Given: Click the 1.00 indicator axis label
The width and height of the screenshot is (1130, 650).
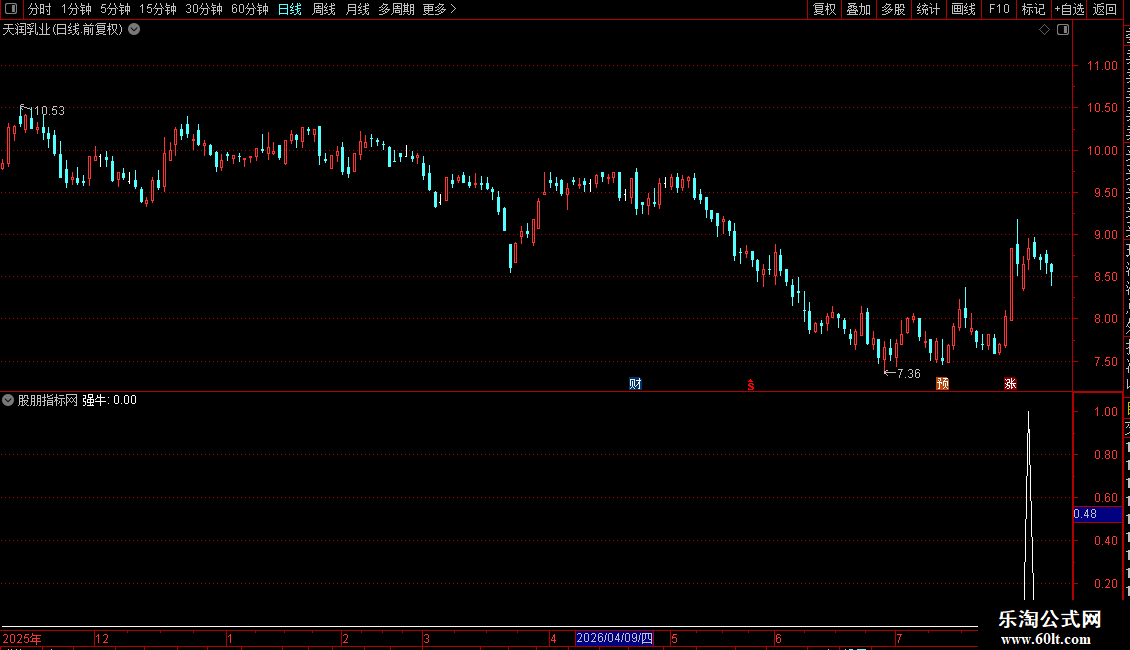Looking at the screenshot, I should 1105,411.
